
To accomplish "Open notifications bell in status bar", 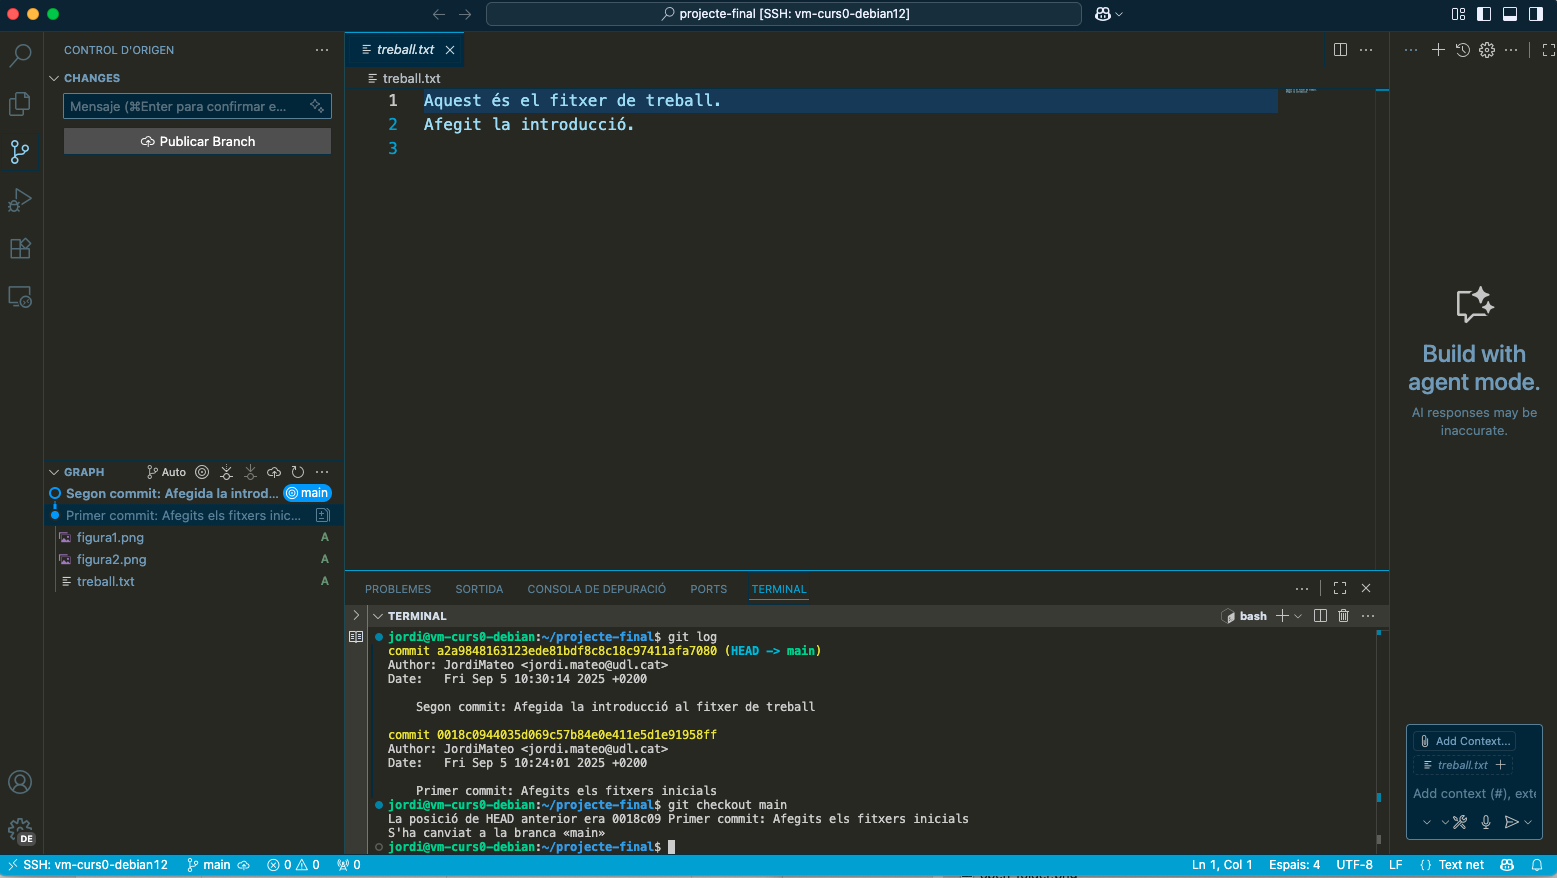I will point(1537,865).
